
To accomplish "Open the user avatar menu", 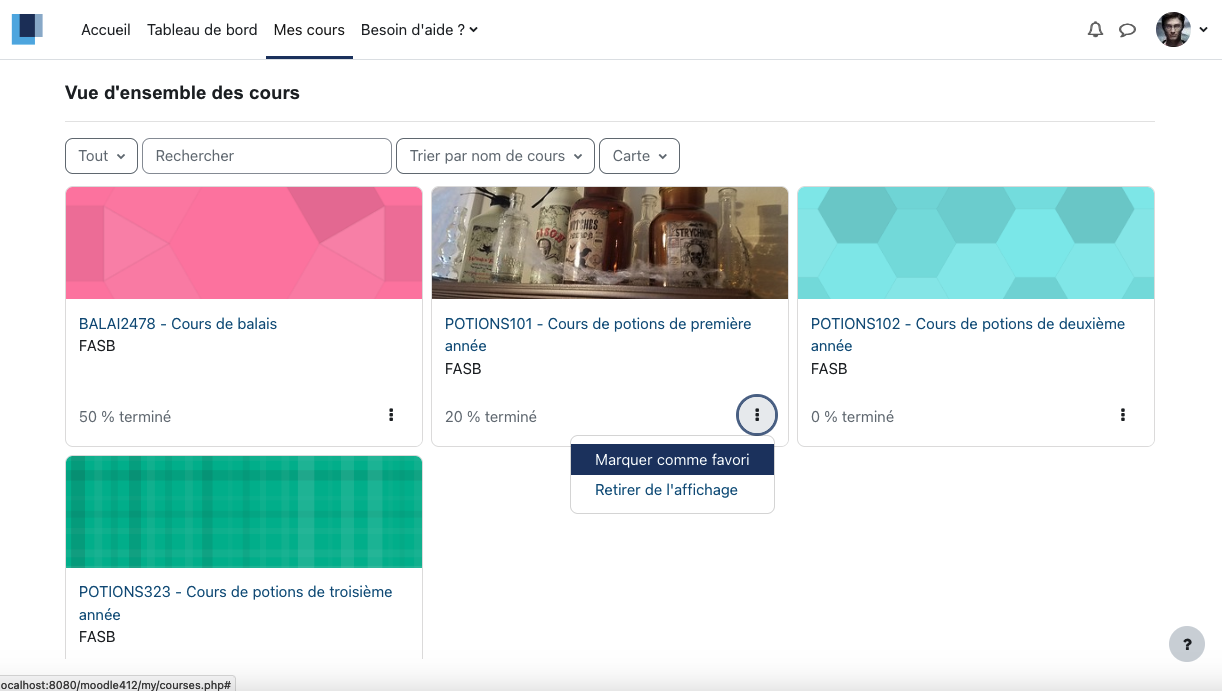I will (1181, 30).
